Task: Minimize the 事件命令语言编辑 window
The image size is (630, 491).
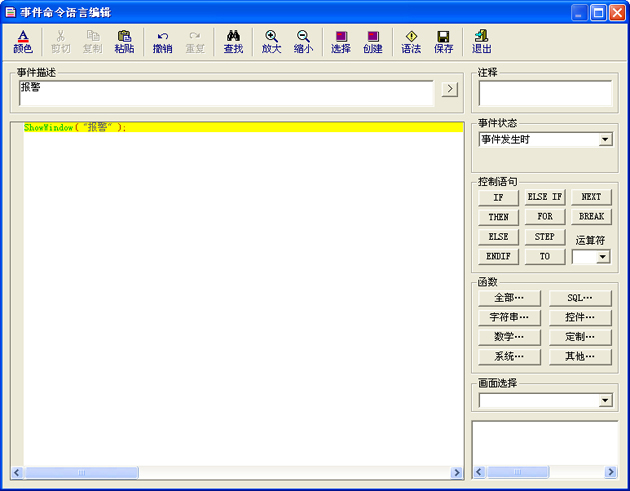Action: pyautogui.click(x=579, y=13)
